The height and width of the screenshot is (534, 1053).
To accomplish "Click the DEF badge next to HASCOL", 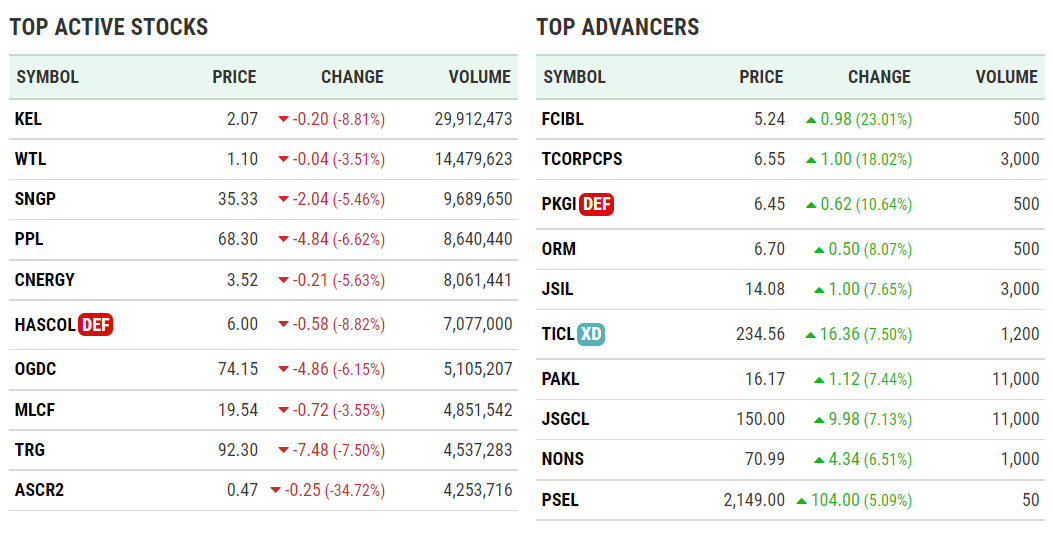I will point(95,324).
